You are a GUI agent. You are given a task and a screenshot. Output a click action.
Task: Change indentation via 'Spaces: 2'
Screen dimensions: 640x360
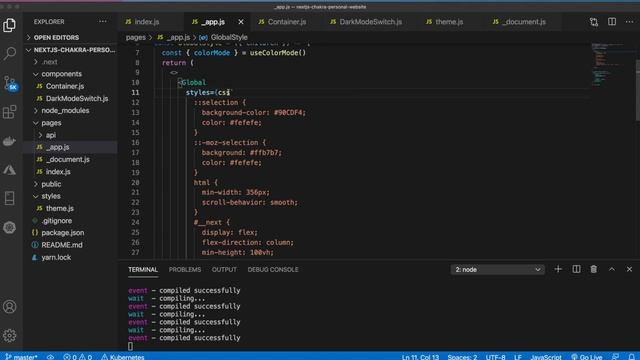(462, 357)
